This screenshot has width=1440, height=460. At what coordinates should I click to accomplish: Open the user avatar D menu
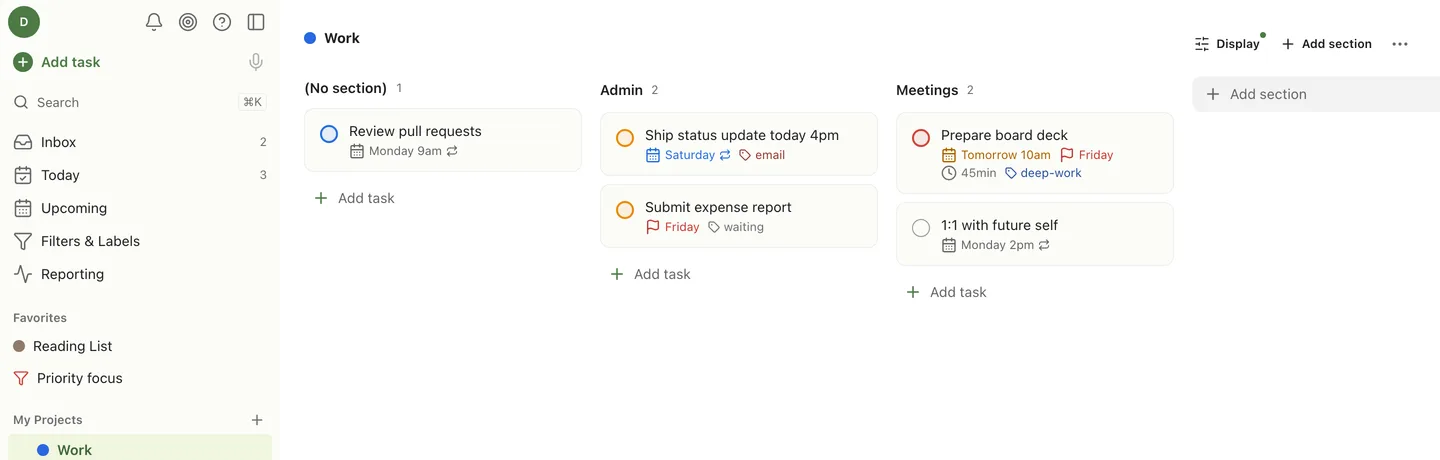click(24, 21)
